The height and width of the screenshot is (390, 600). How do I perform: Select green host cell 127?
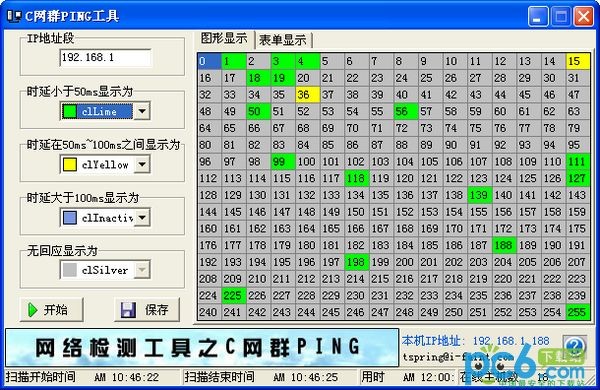click(x=578, y=178)
